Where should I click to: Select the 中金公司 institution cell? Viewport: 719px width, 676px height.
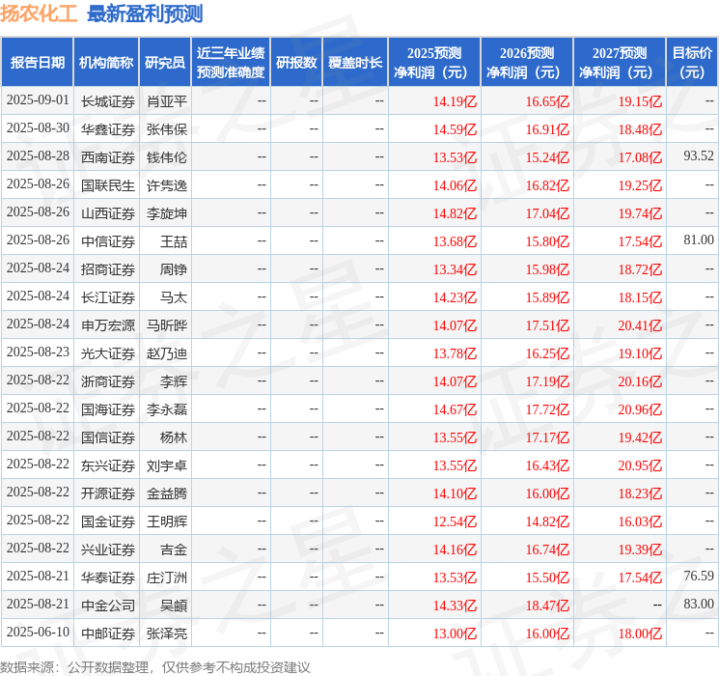click(x=108, y=605)
